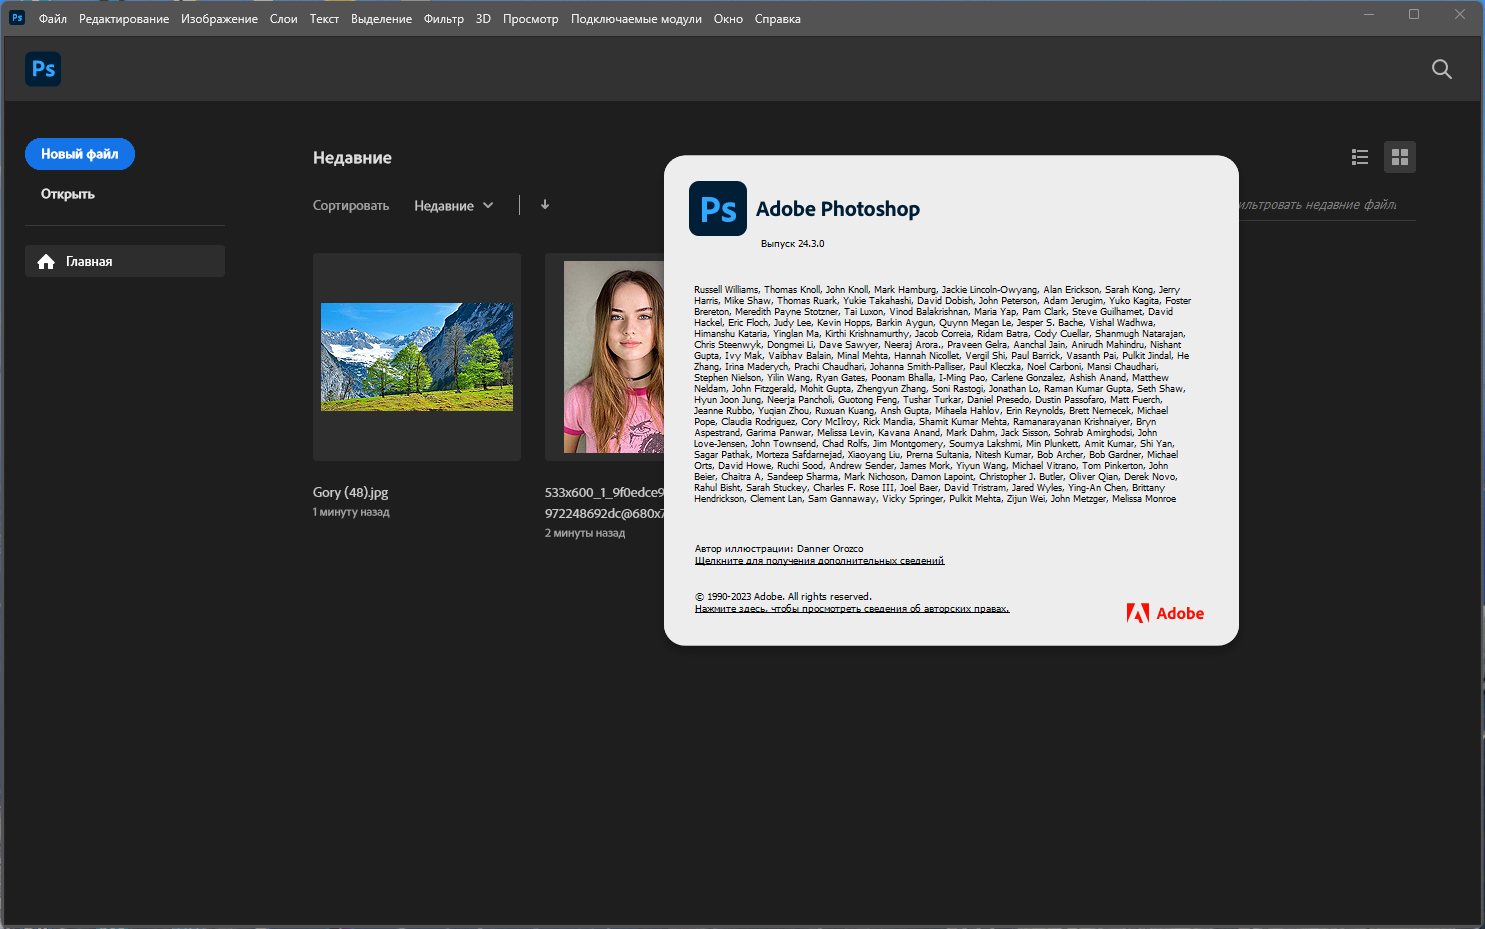
Task: Open the Слои menu
Action: click(283, 19)
